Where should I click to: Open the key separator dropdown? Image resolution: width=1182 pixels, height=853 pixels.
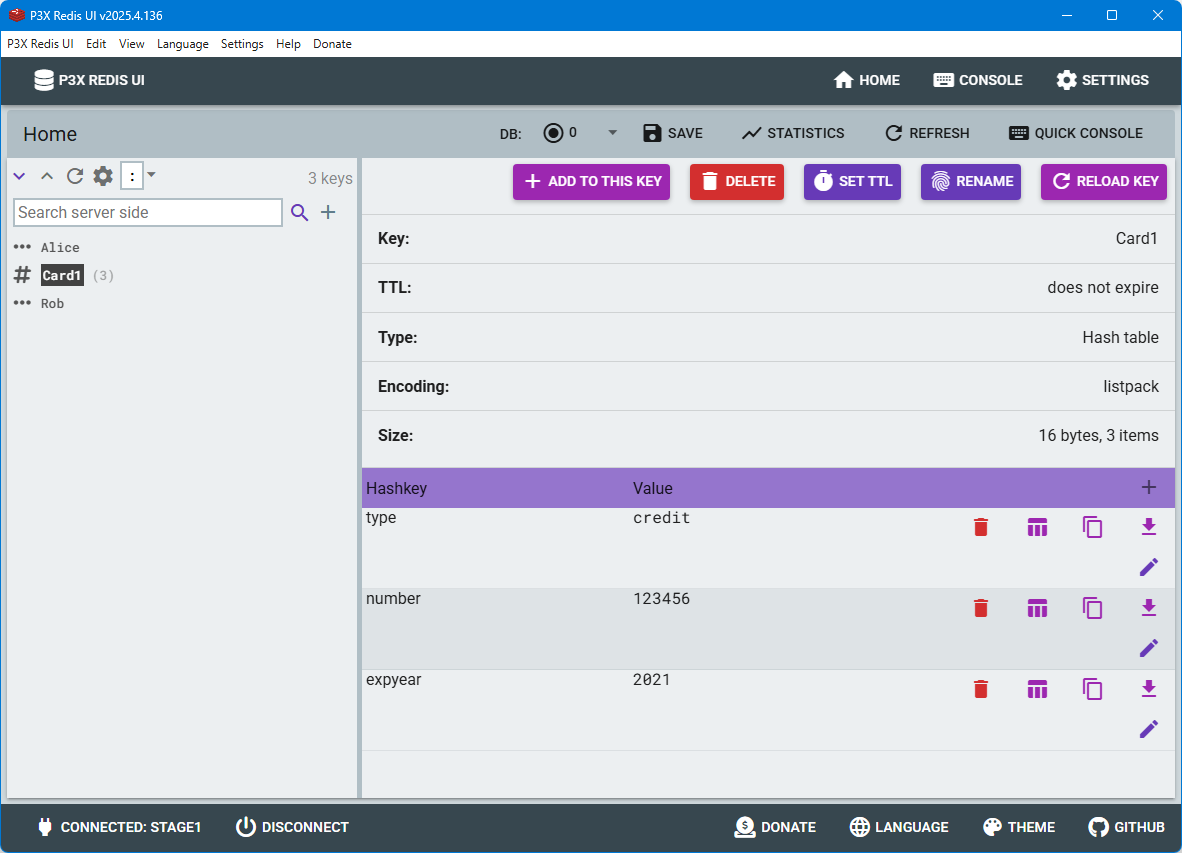pyautogui.click(x=151, y=175)
